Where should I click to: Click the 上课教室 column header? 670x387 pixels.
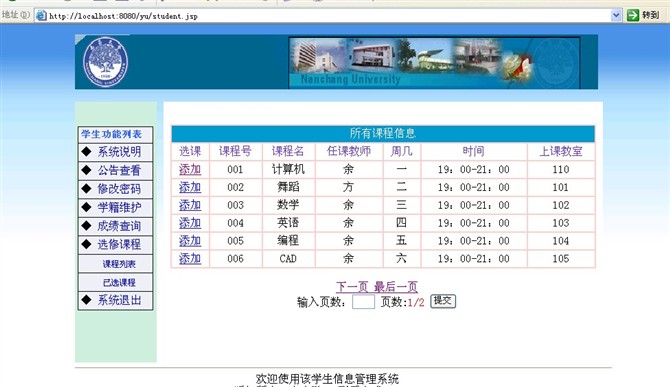(x=561, y=151)
